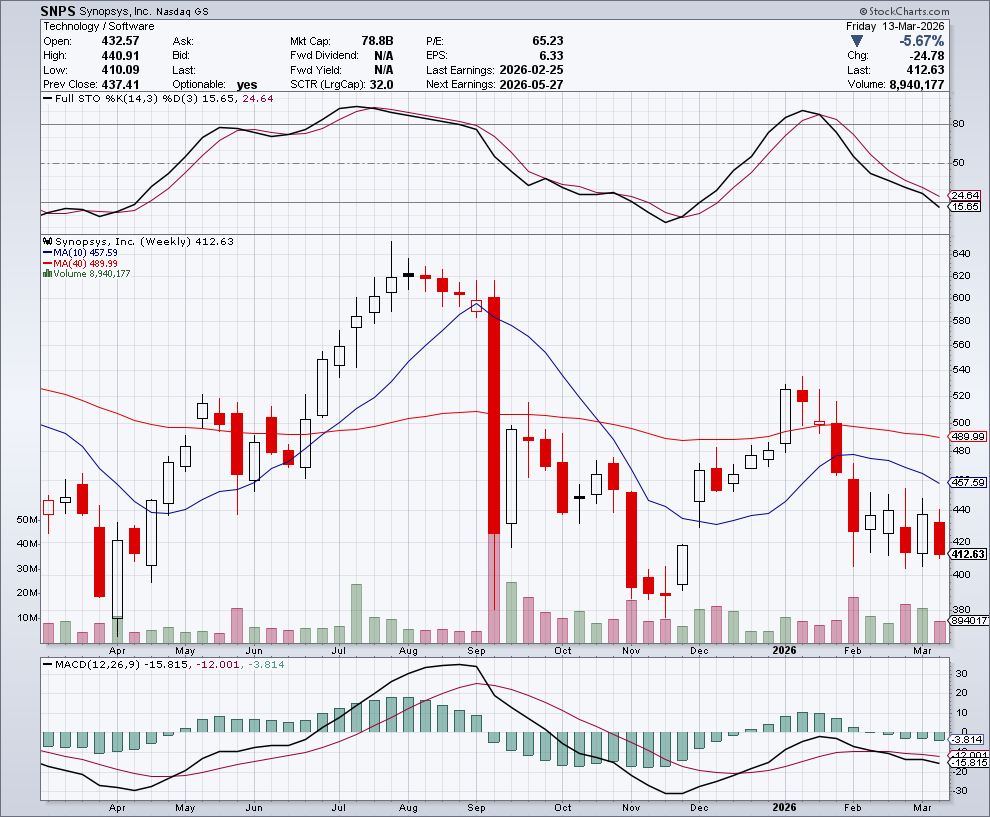This screenshot has height=817, width=990.
Task: Select the Open value 432.57
Action: [120, 41]
